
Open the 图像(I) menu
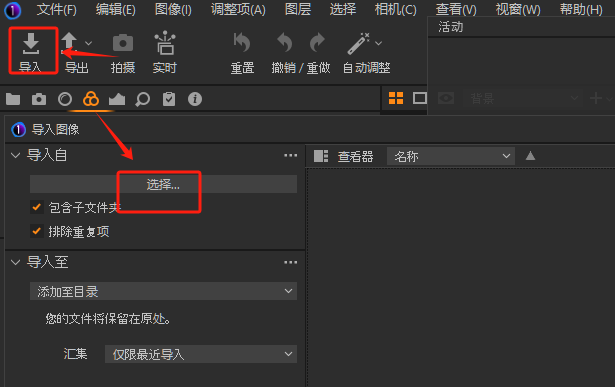pos(173,9)
